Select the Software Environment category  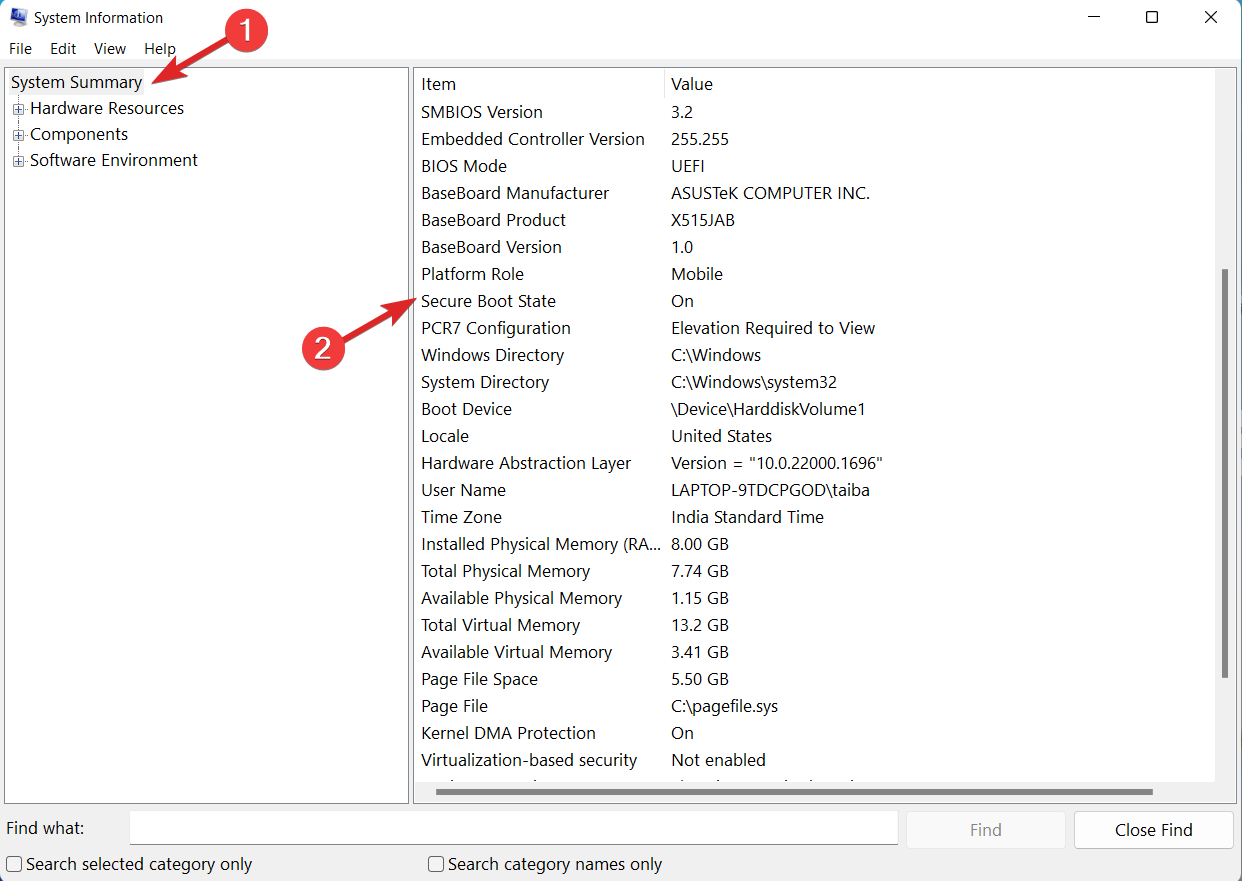tap(114, 160)
